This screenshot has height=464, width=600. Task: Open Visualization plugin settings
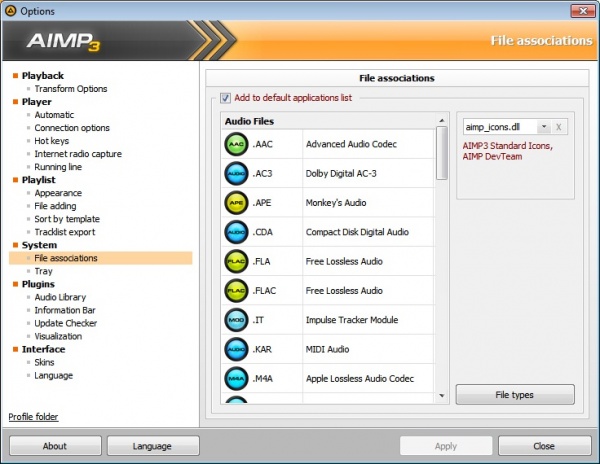[58, 336]
